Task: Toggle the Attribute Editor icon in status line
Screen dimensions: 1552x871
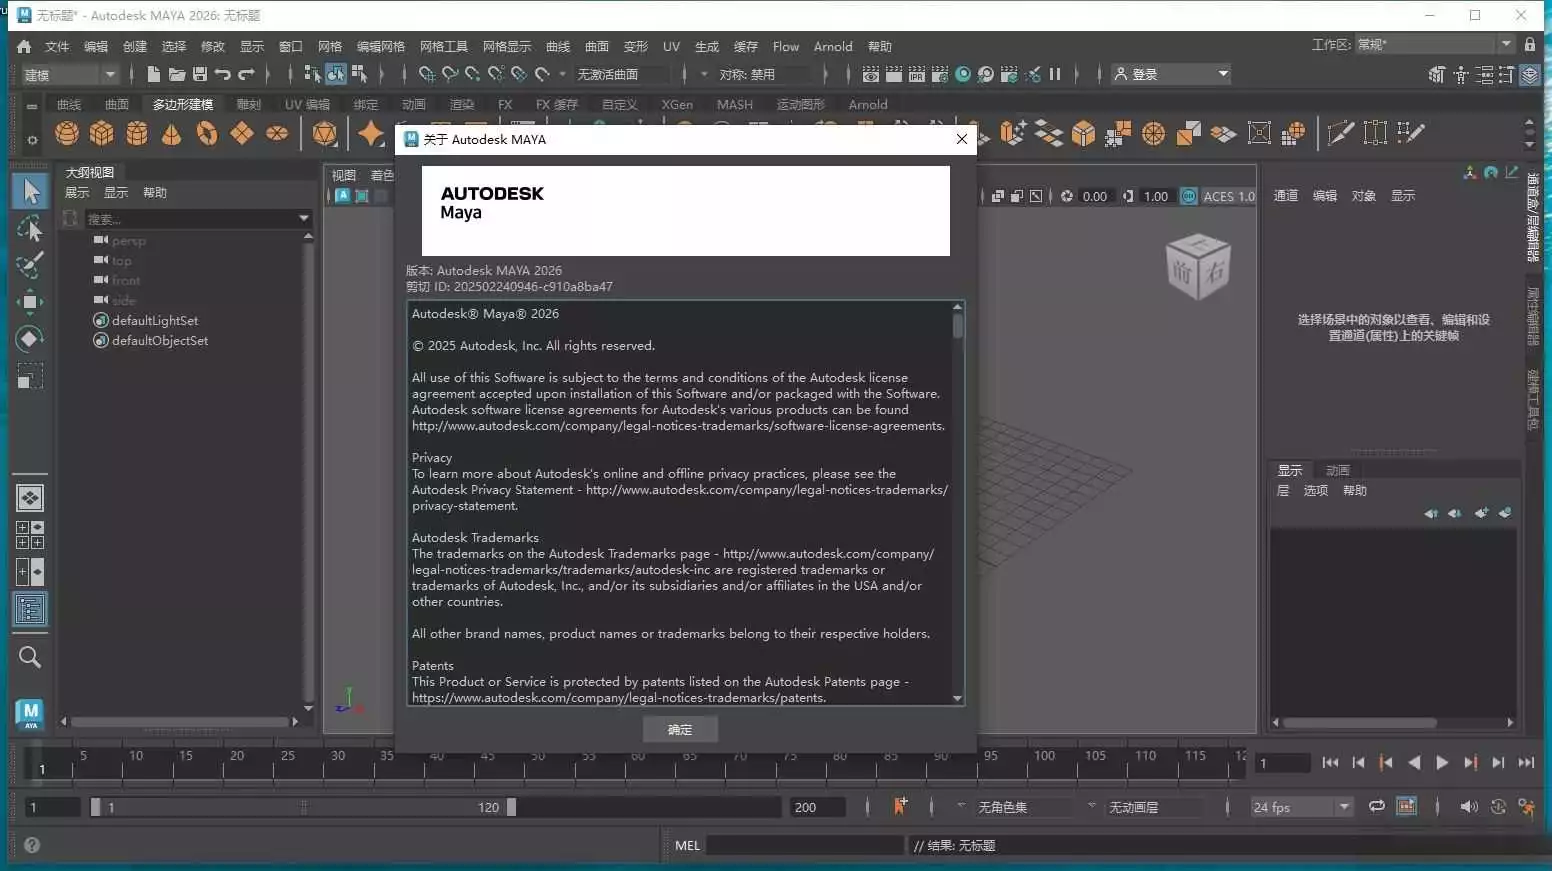Action: coord(1484,74)
